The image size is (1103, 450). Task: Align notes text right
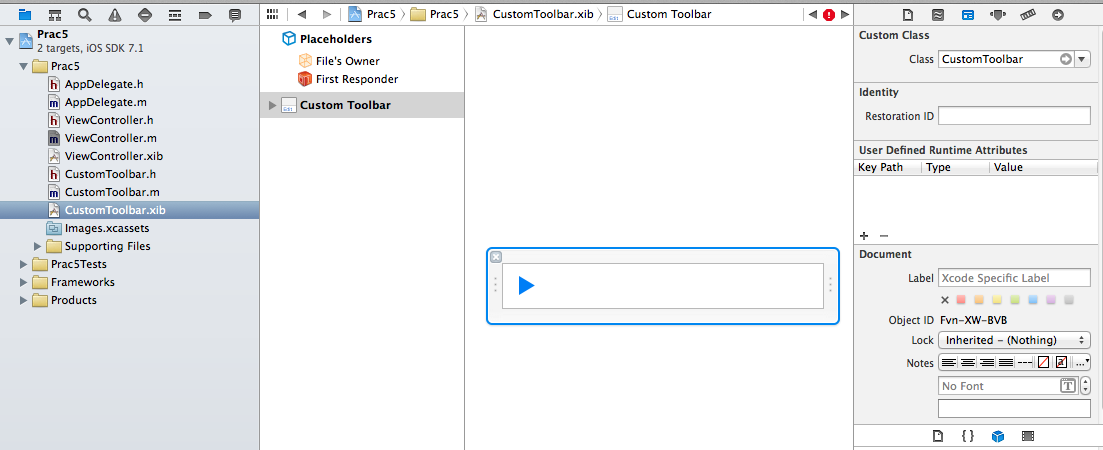(986, 362)
